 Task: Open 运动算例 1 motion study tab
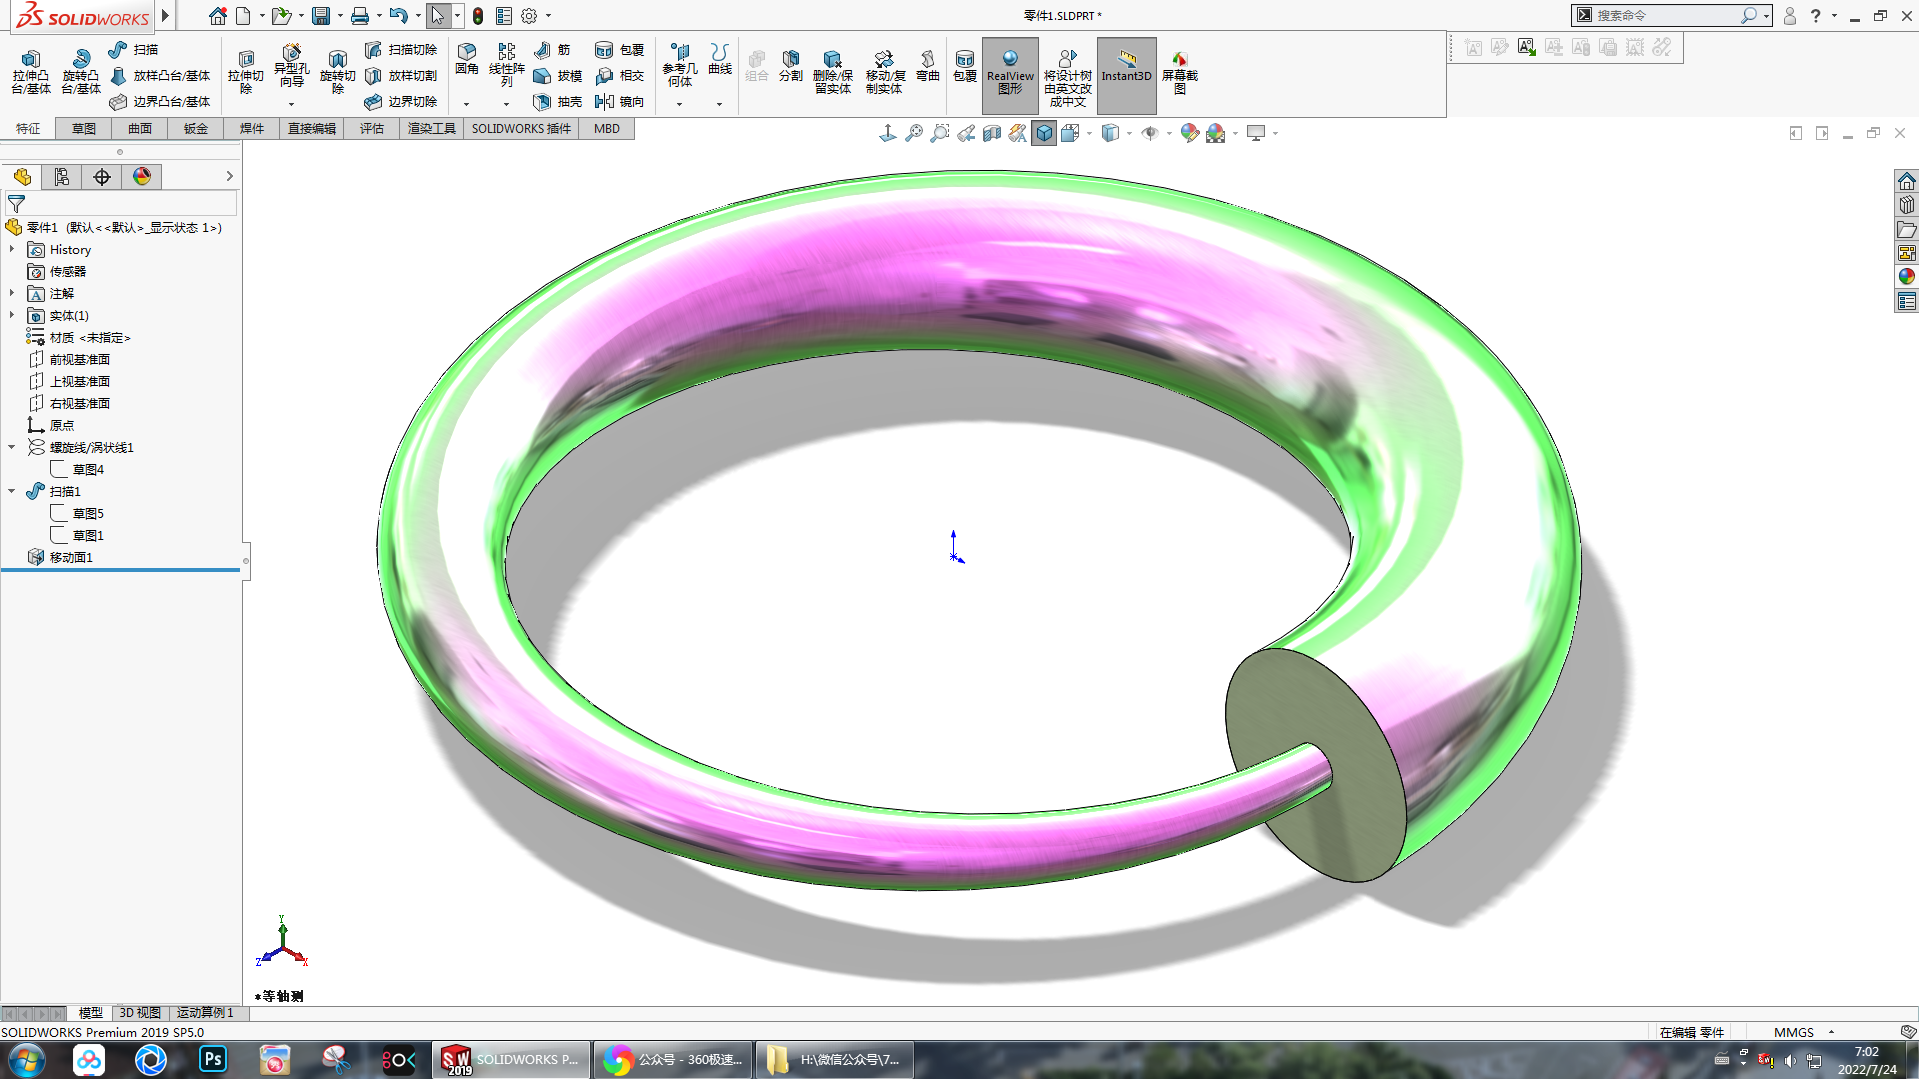click(205, 1013)
